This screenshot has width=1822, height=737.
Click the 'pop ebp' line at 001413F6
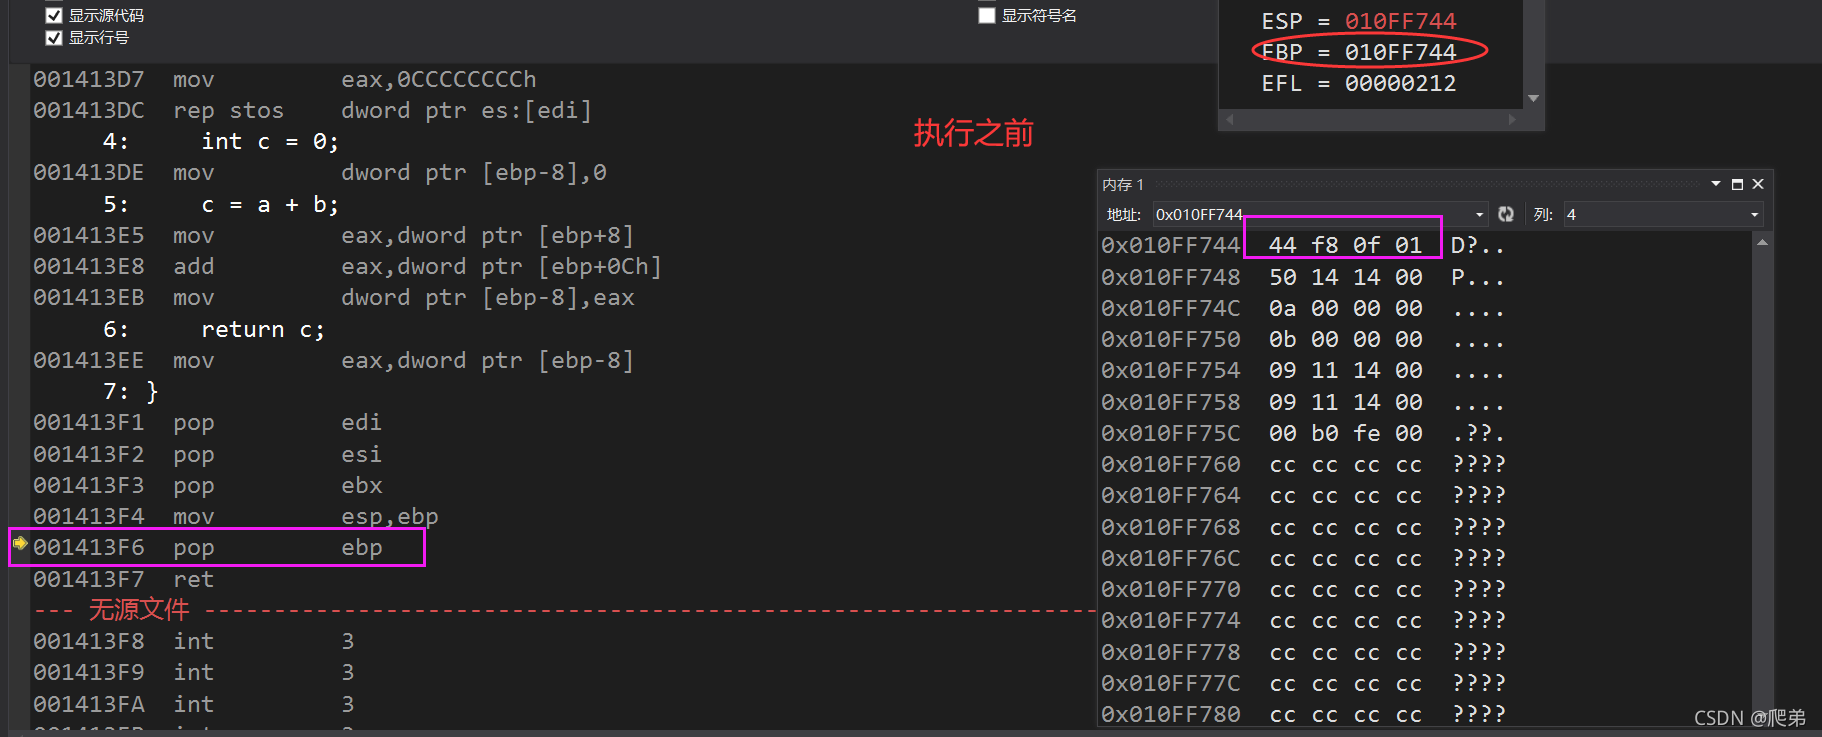tap(207, 548)
